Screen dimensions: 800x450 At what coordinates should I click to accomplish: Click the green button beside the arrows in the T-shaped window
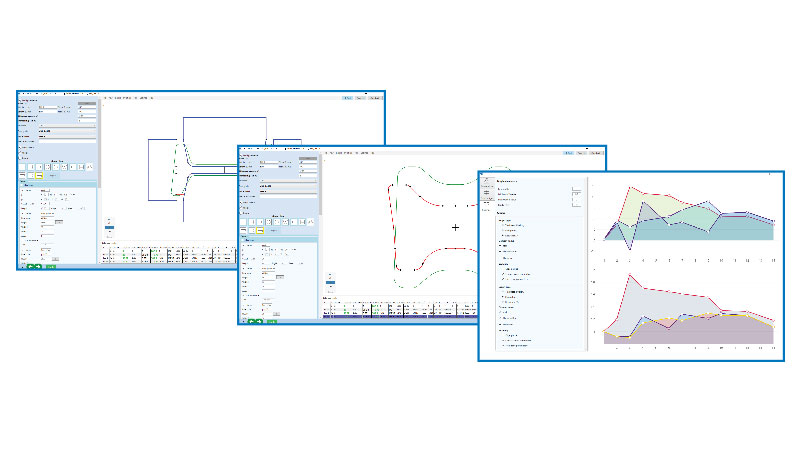(50, 267)
